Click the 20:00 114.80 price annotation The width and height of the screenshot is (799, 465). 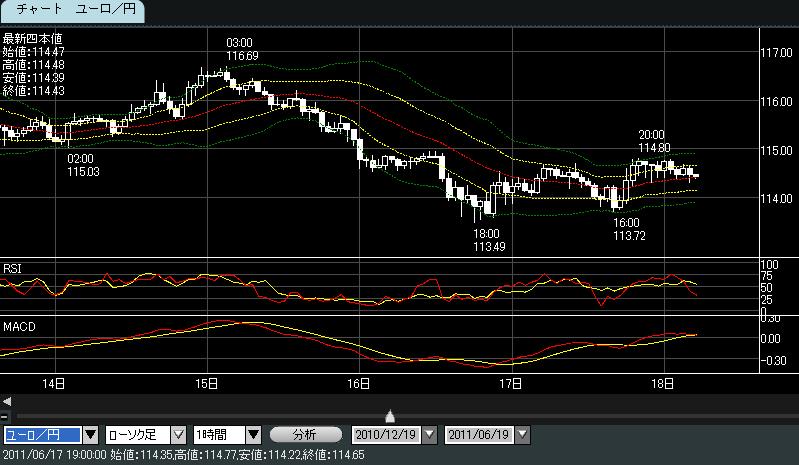click(x=652, y=142)
